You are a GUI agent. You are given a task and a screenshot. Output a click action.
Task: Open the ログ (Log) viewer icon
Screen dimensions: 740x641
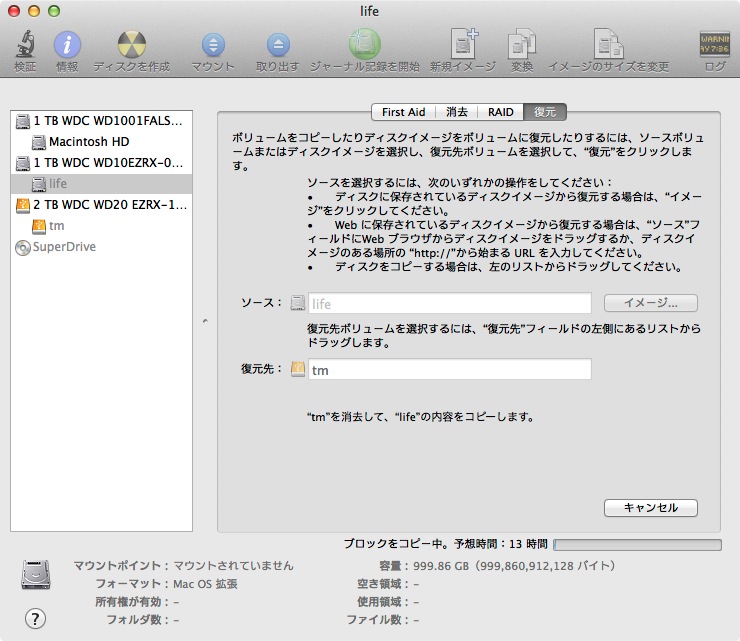[x=714, y=45]
